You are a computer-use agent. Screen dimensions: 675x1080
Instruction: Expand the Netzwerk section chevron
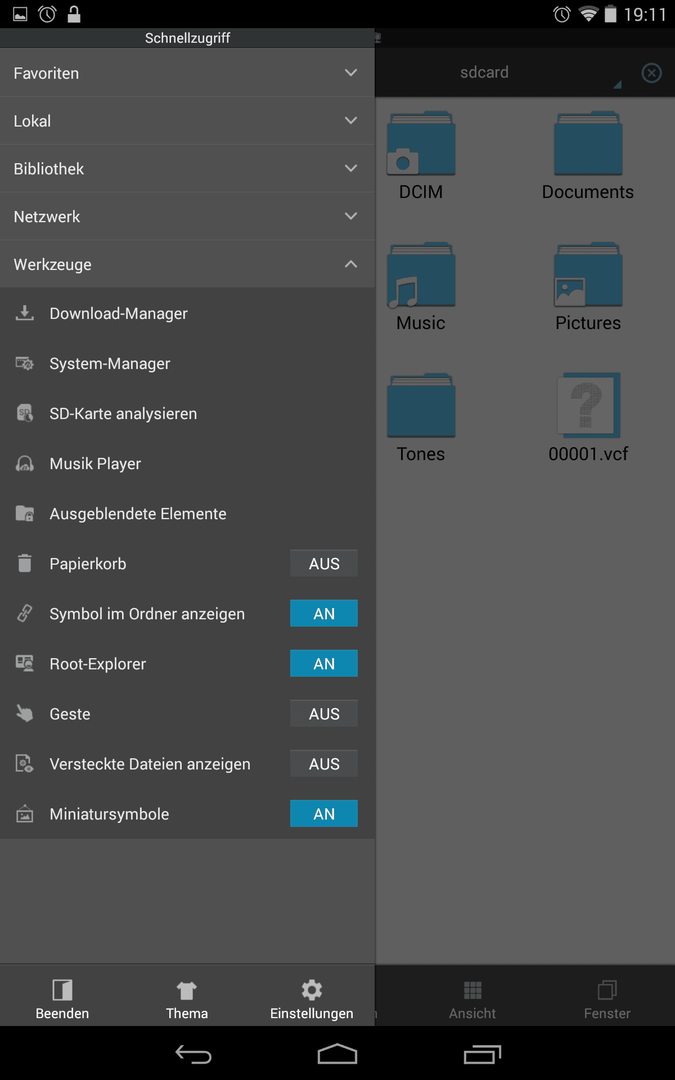click(351, 216)
